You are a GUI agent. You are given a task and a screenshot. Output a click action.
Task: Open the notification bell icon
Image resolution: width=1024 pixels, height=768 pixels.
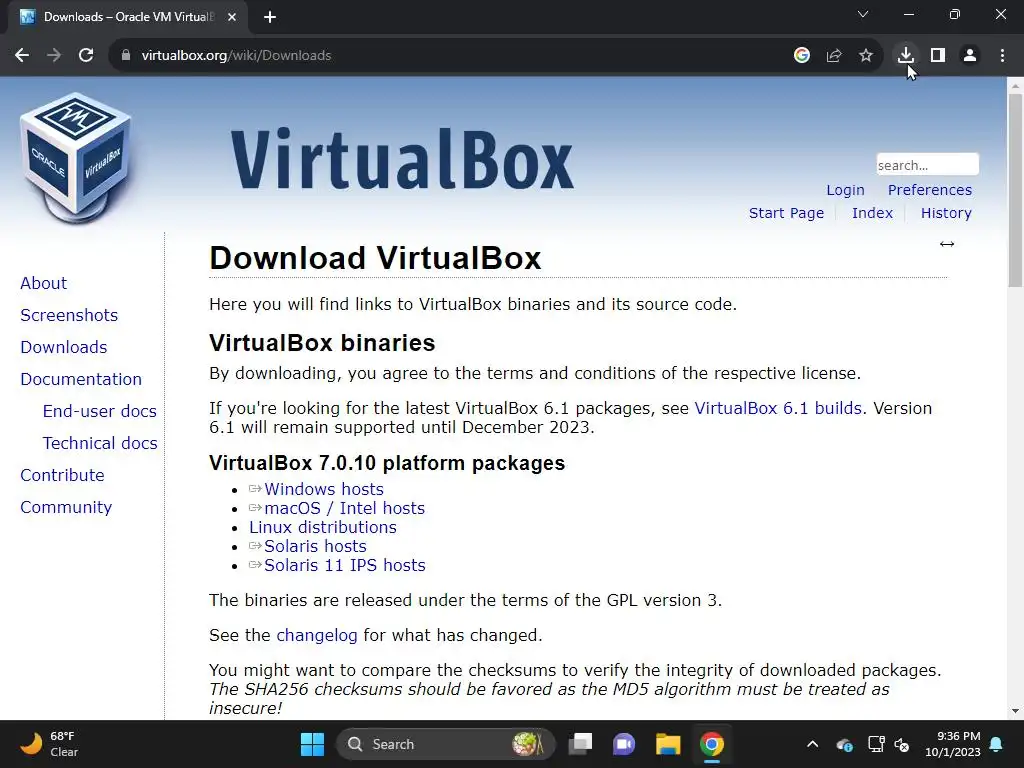(x=996, y=744)
